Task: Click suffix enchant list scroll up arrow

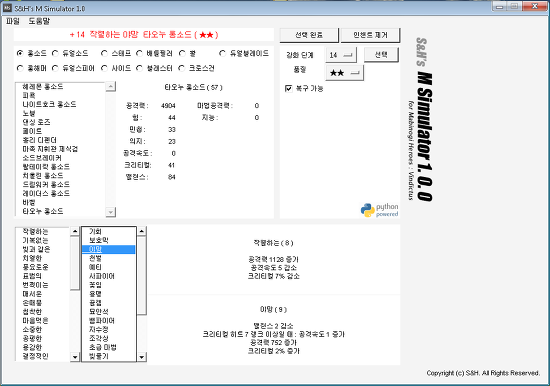Action: tap(141, 231)
